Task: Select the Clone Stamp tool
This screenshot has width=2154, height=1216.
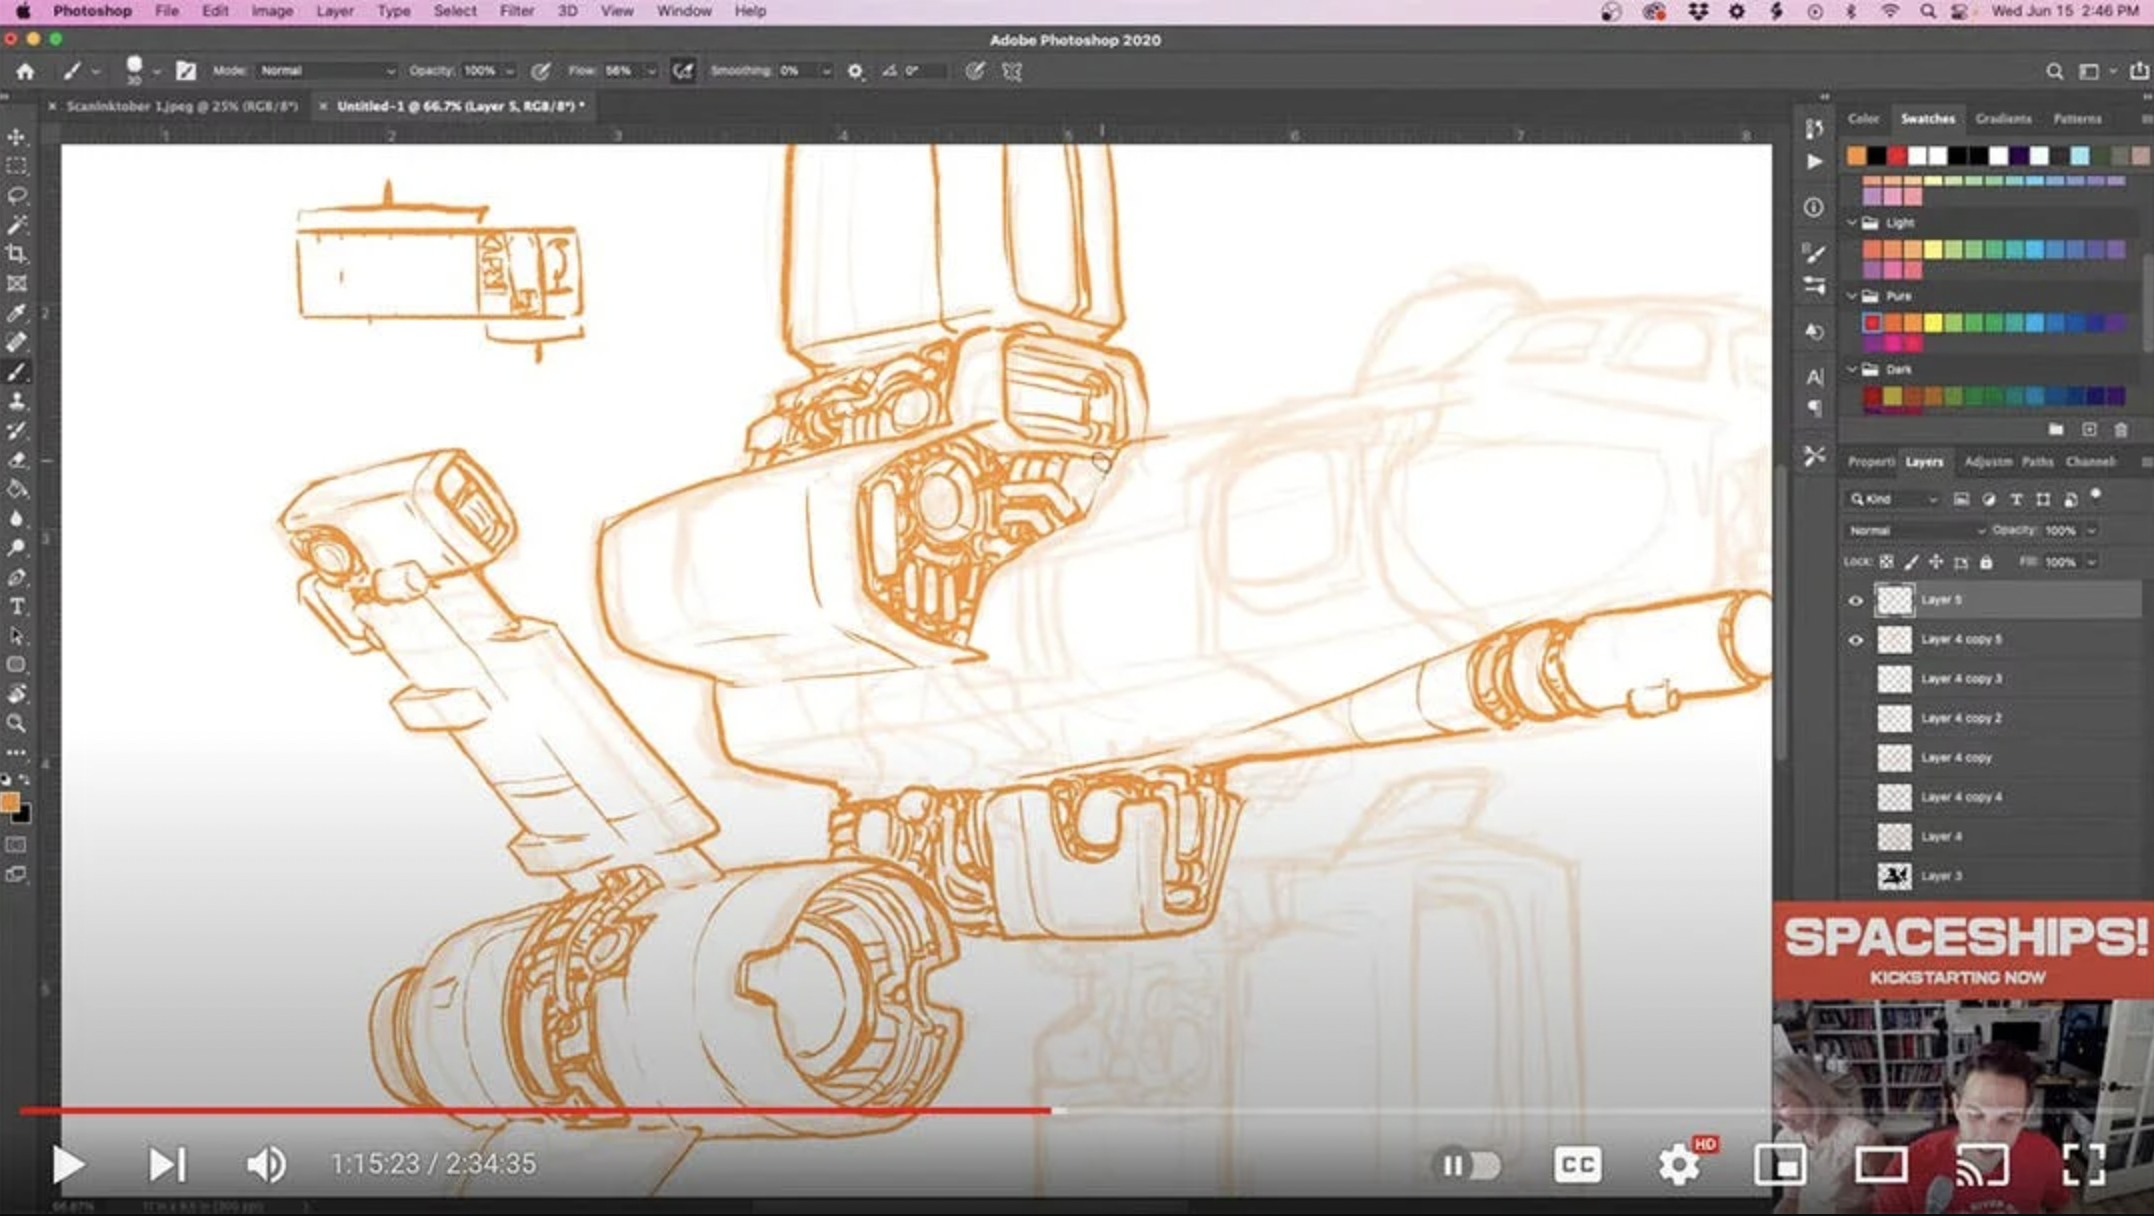Action: (17, 401)
